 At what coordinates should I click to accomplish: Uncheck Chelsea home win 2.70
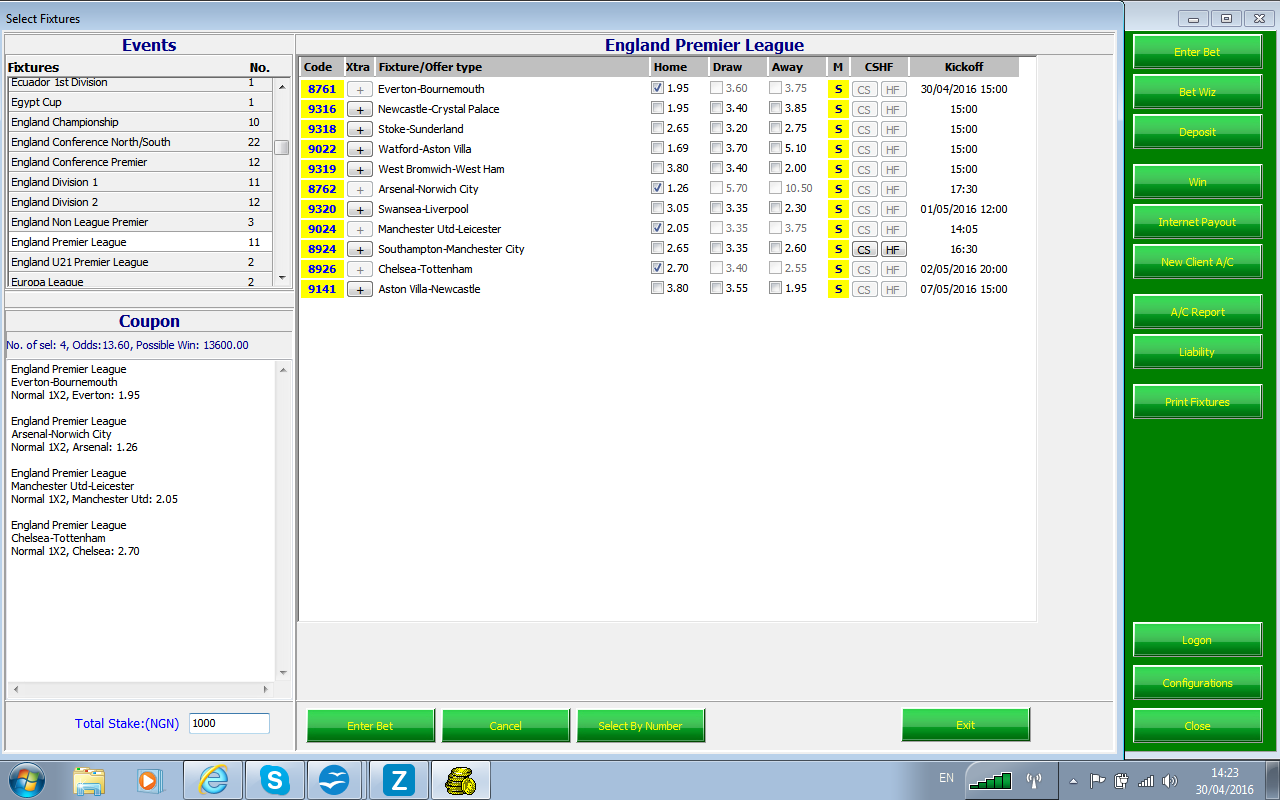point(657,268)
